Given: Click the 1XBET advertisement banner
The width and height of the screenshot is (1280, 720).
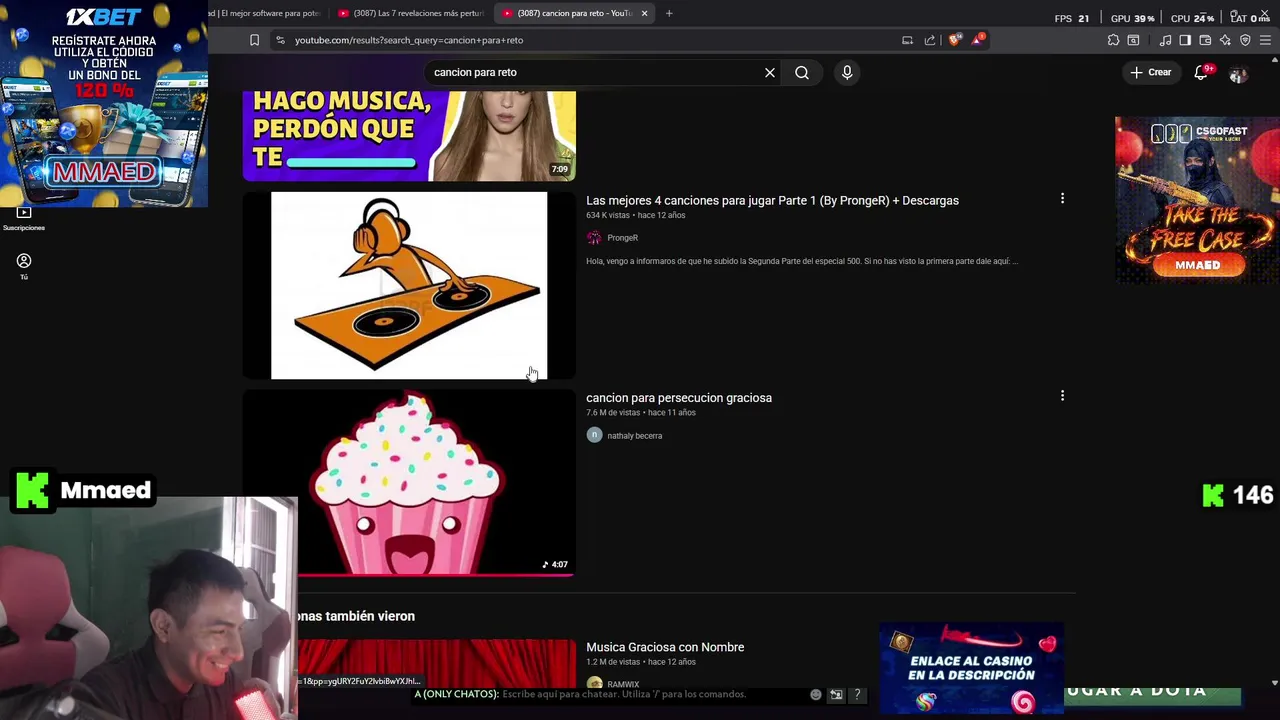Looking at the screenshot, I should 104,103.
